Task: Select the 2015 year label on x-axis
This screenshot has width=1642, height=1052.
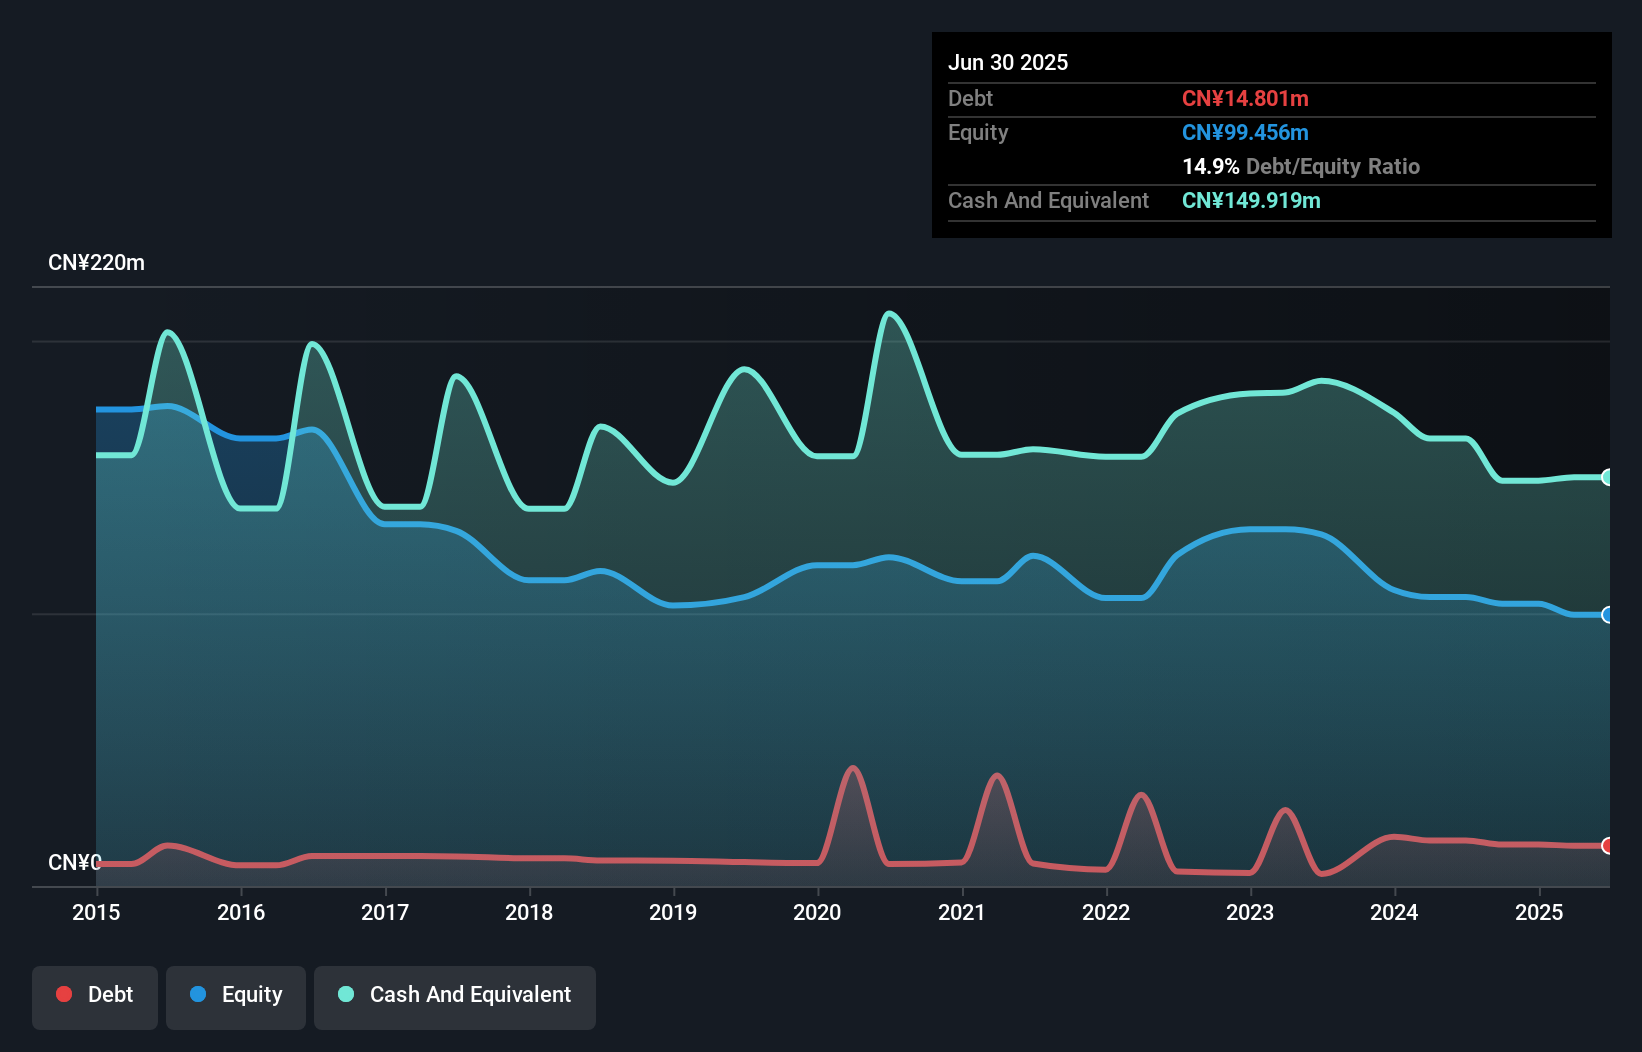Action: coord(95,912)
